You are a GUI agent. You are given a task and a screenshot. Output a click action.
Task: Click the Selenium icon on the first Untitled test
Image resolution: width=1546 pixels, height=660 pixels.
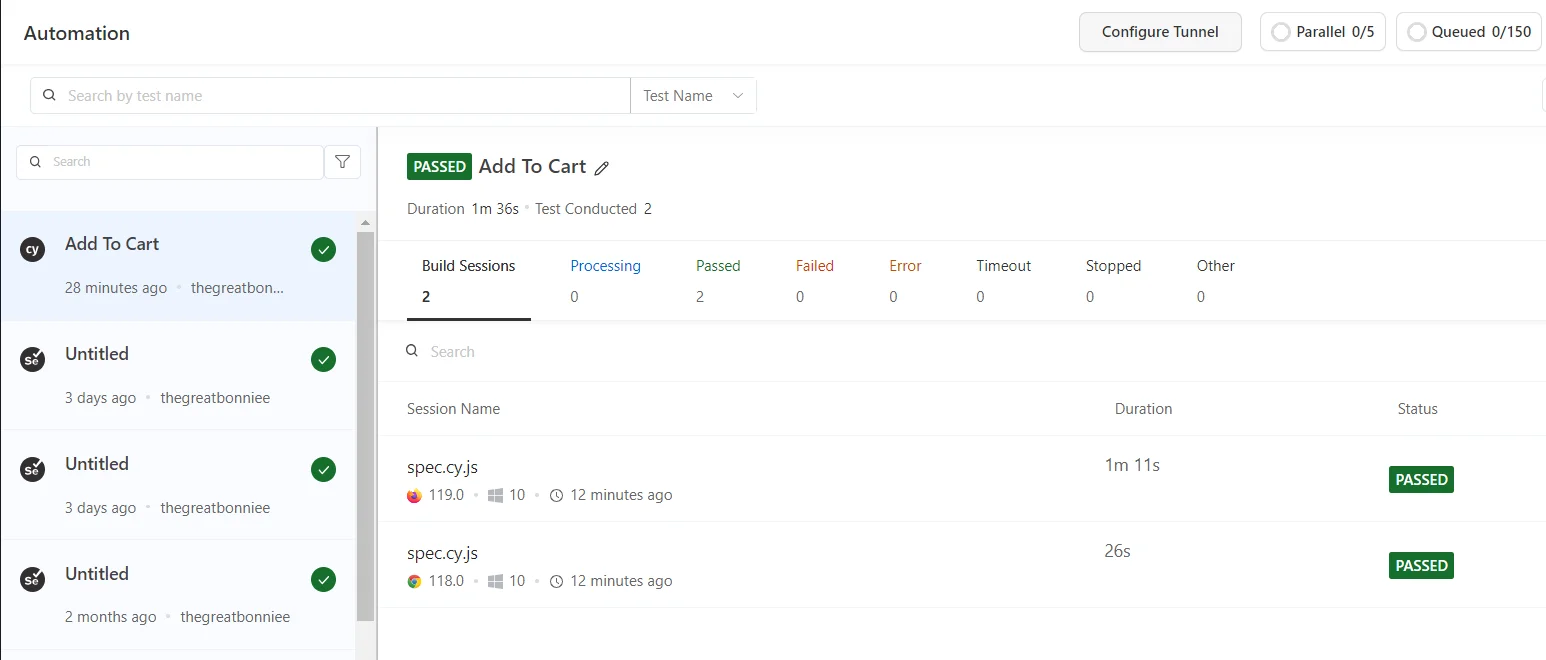(32, 359)
